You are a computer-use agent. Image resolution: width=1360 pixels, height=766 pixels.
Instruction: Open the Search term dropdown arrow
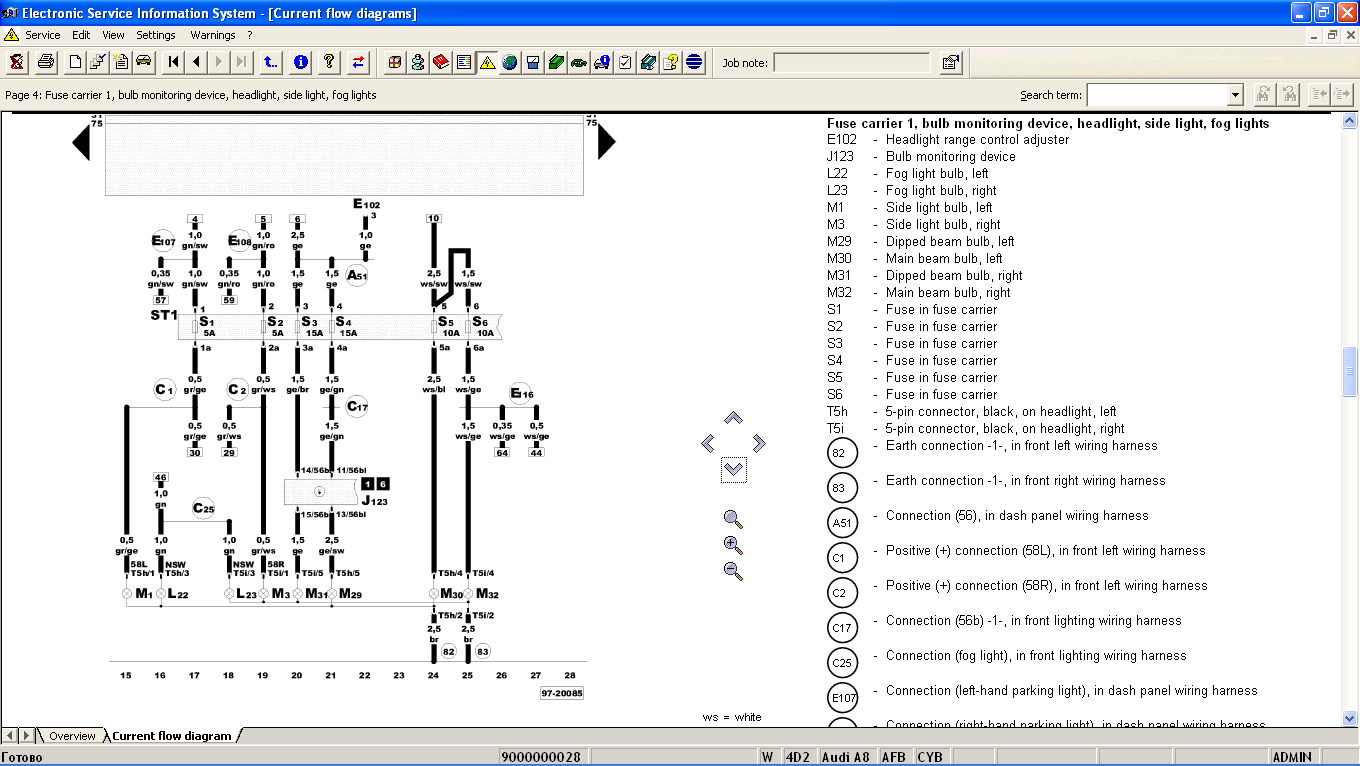[1235, 95]
